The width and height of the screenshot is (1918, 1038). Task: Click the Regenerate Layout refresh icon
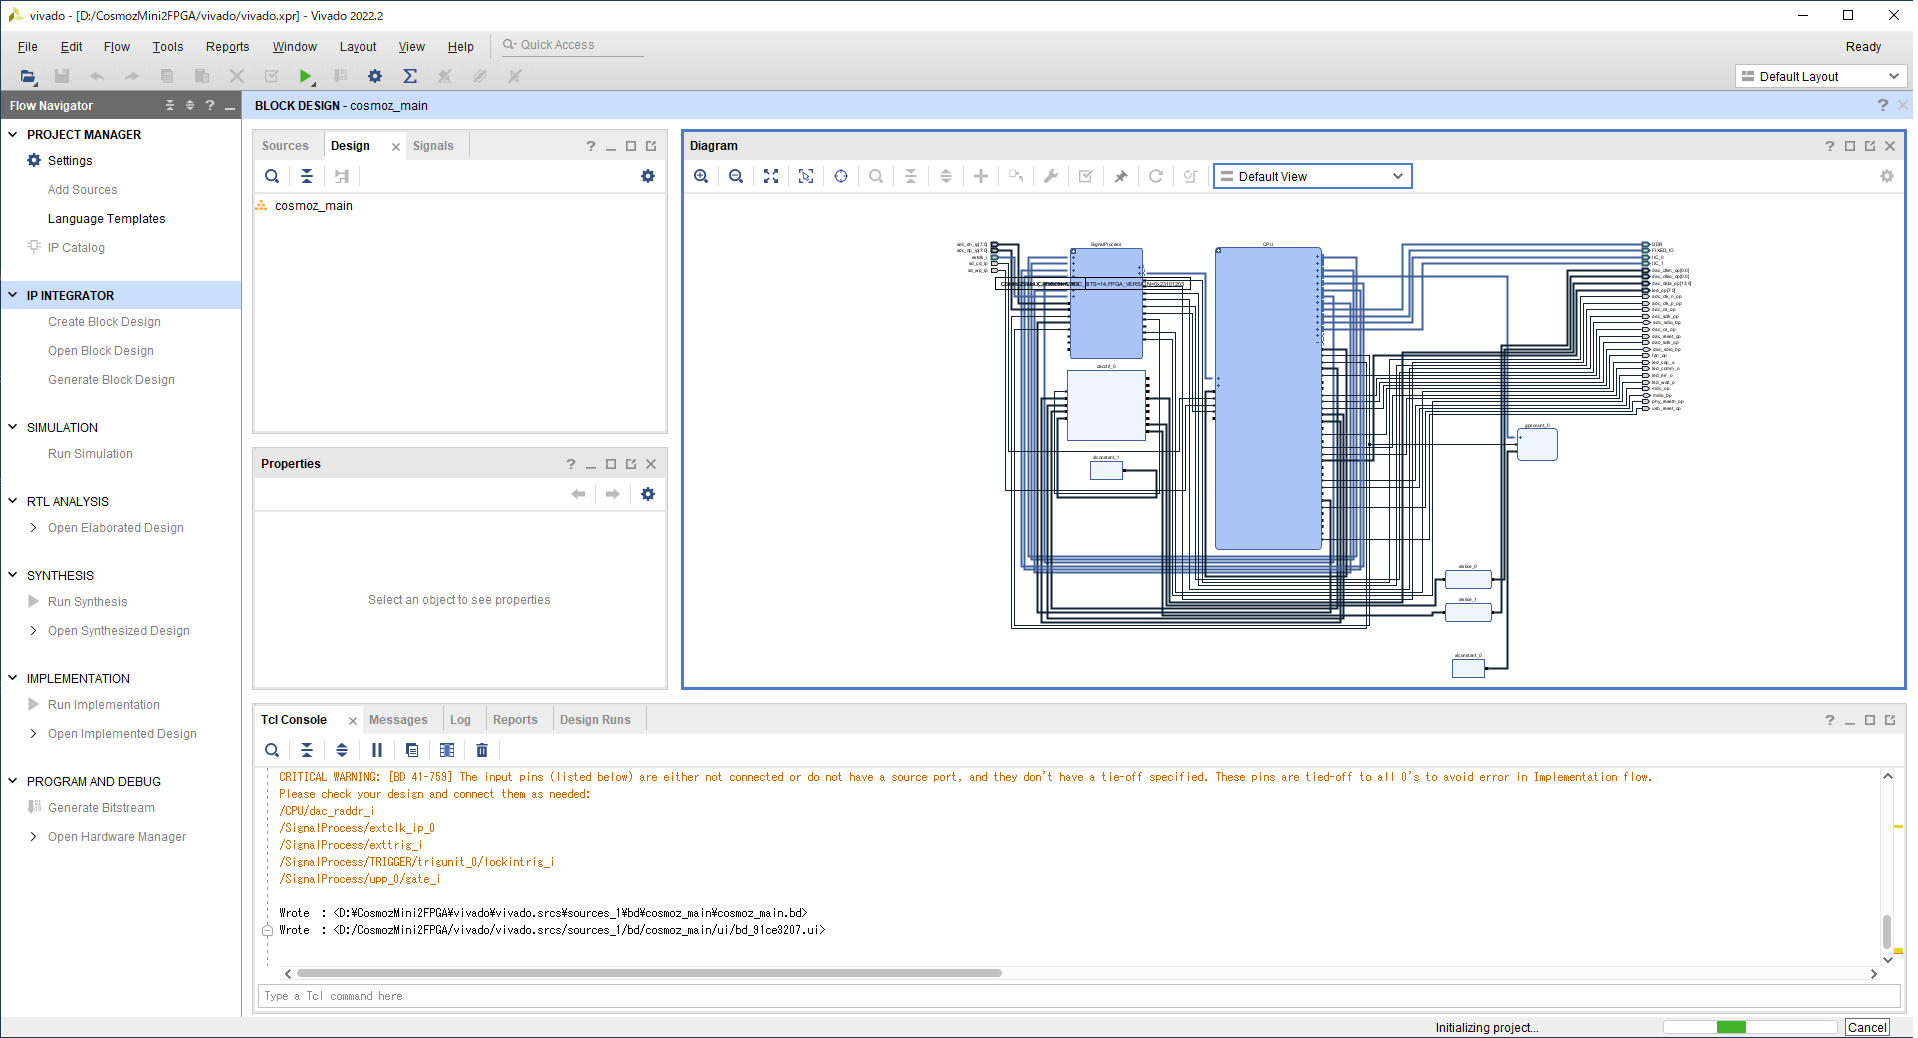(x=1155, y=176)
